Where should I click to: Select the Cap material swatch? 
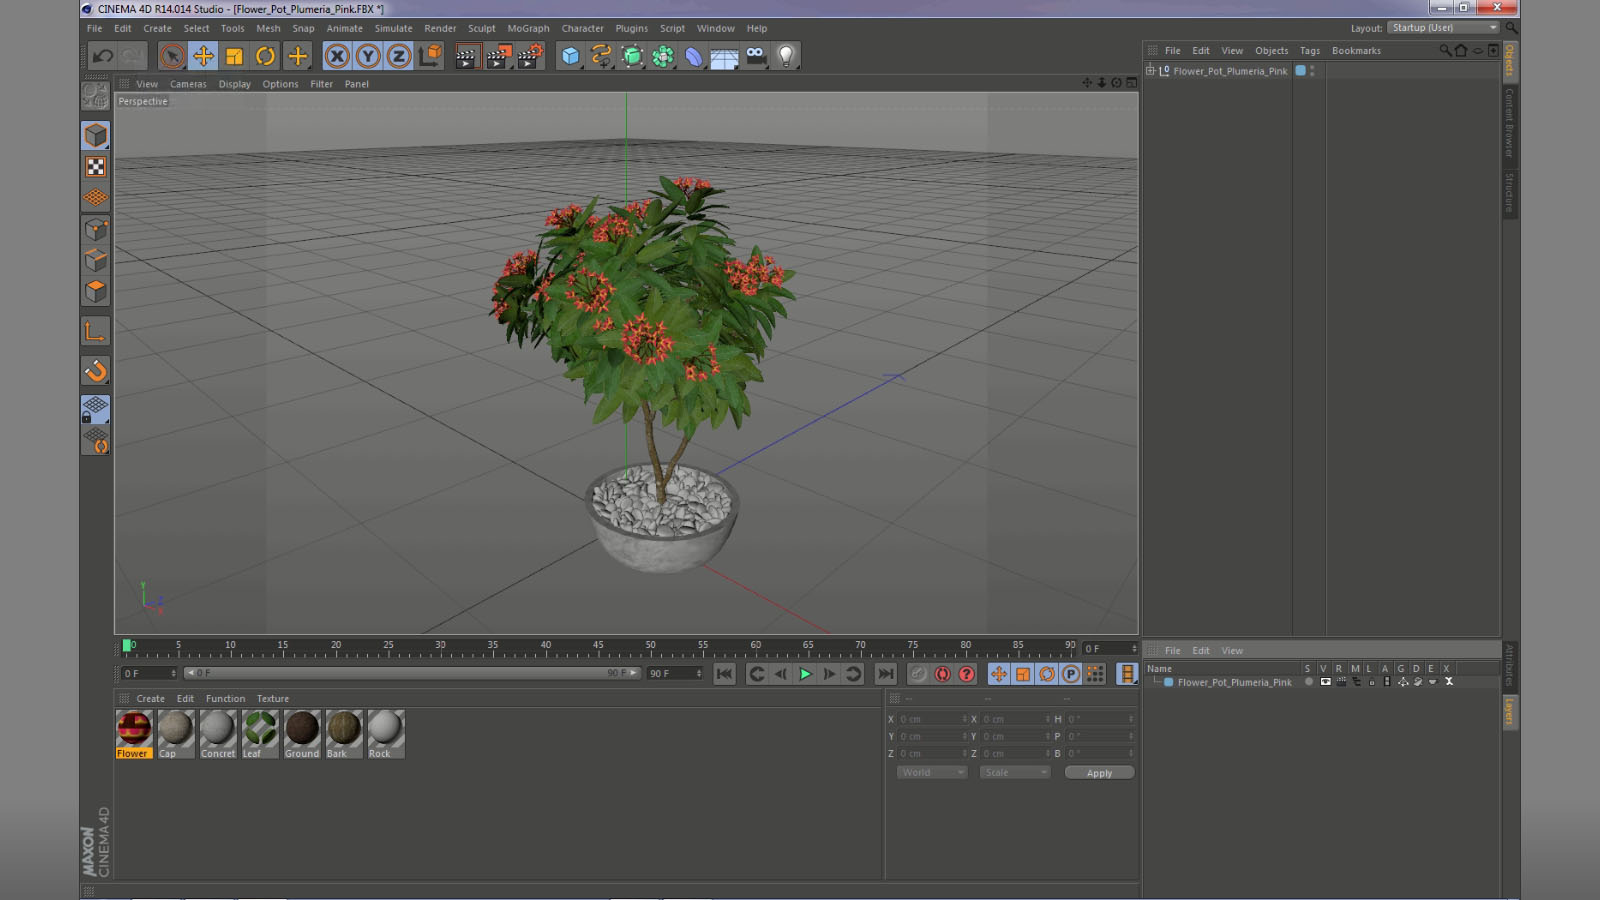(x=176, y=734)
